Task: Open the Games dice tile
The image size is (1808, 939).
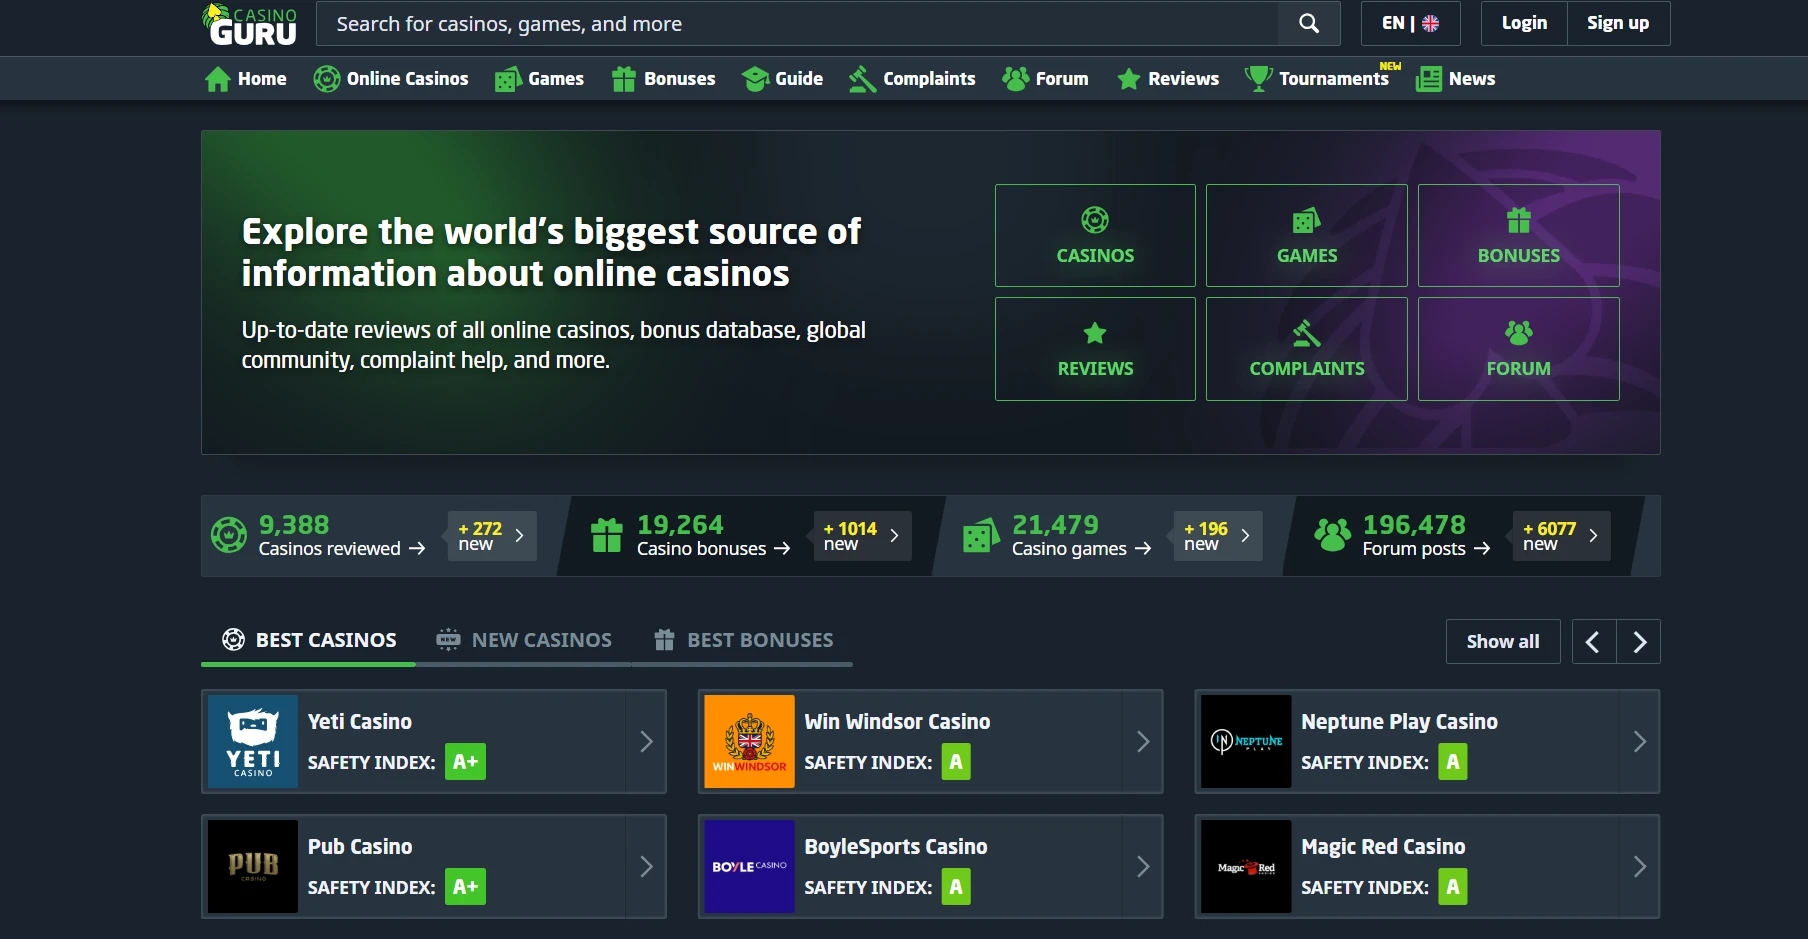Action: (x=1306, y=236)
